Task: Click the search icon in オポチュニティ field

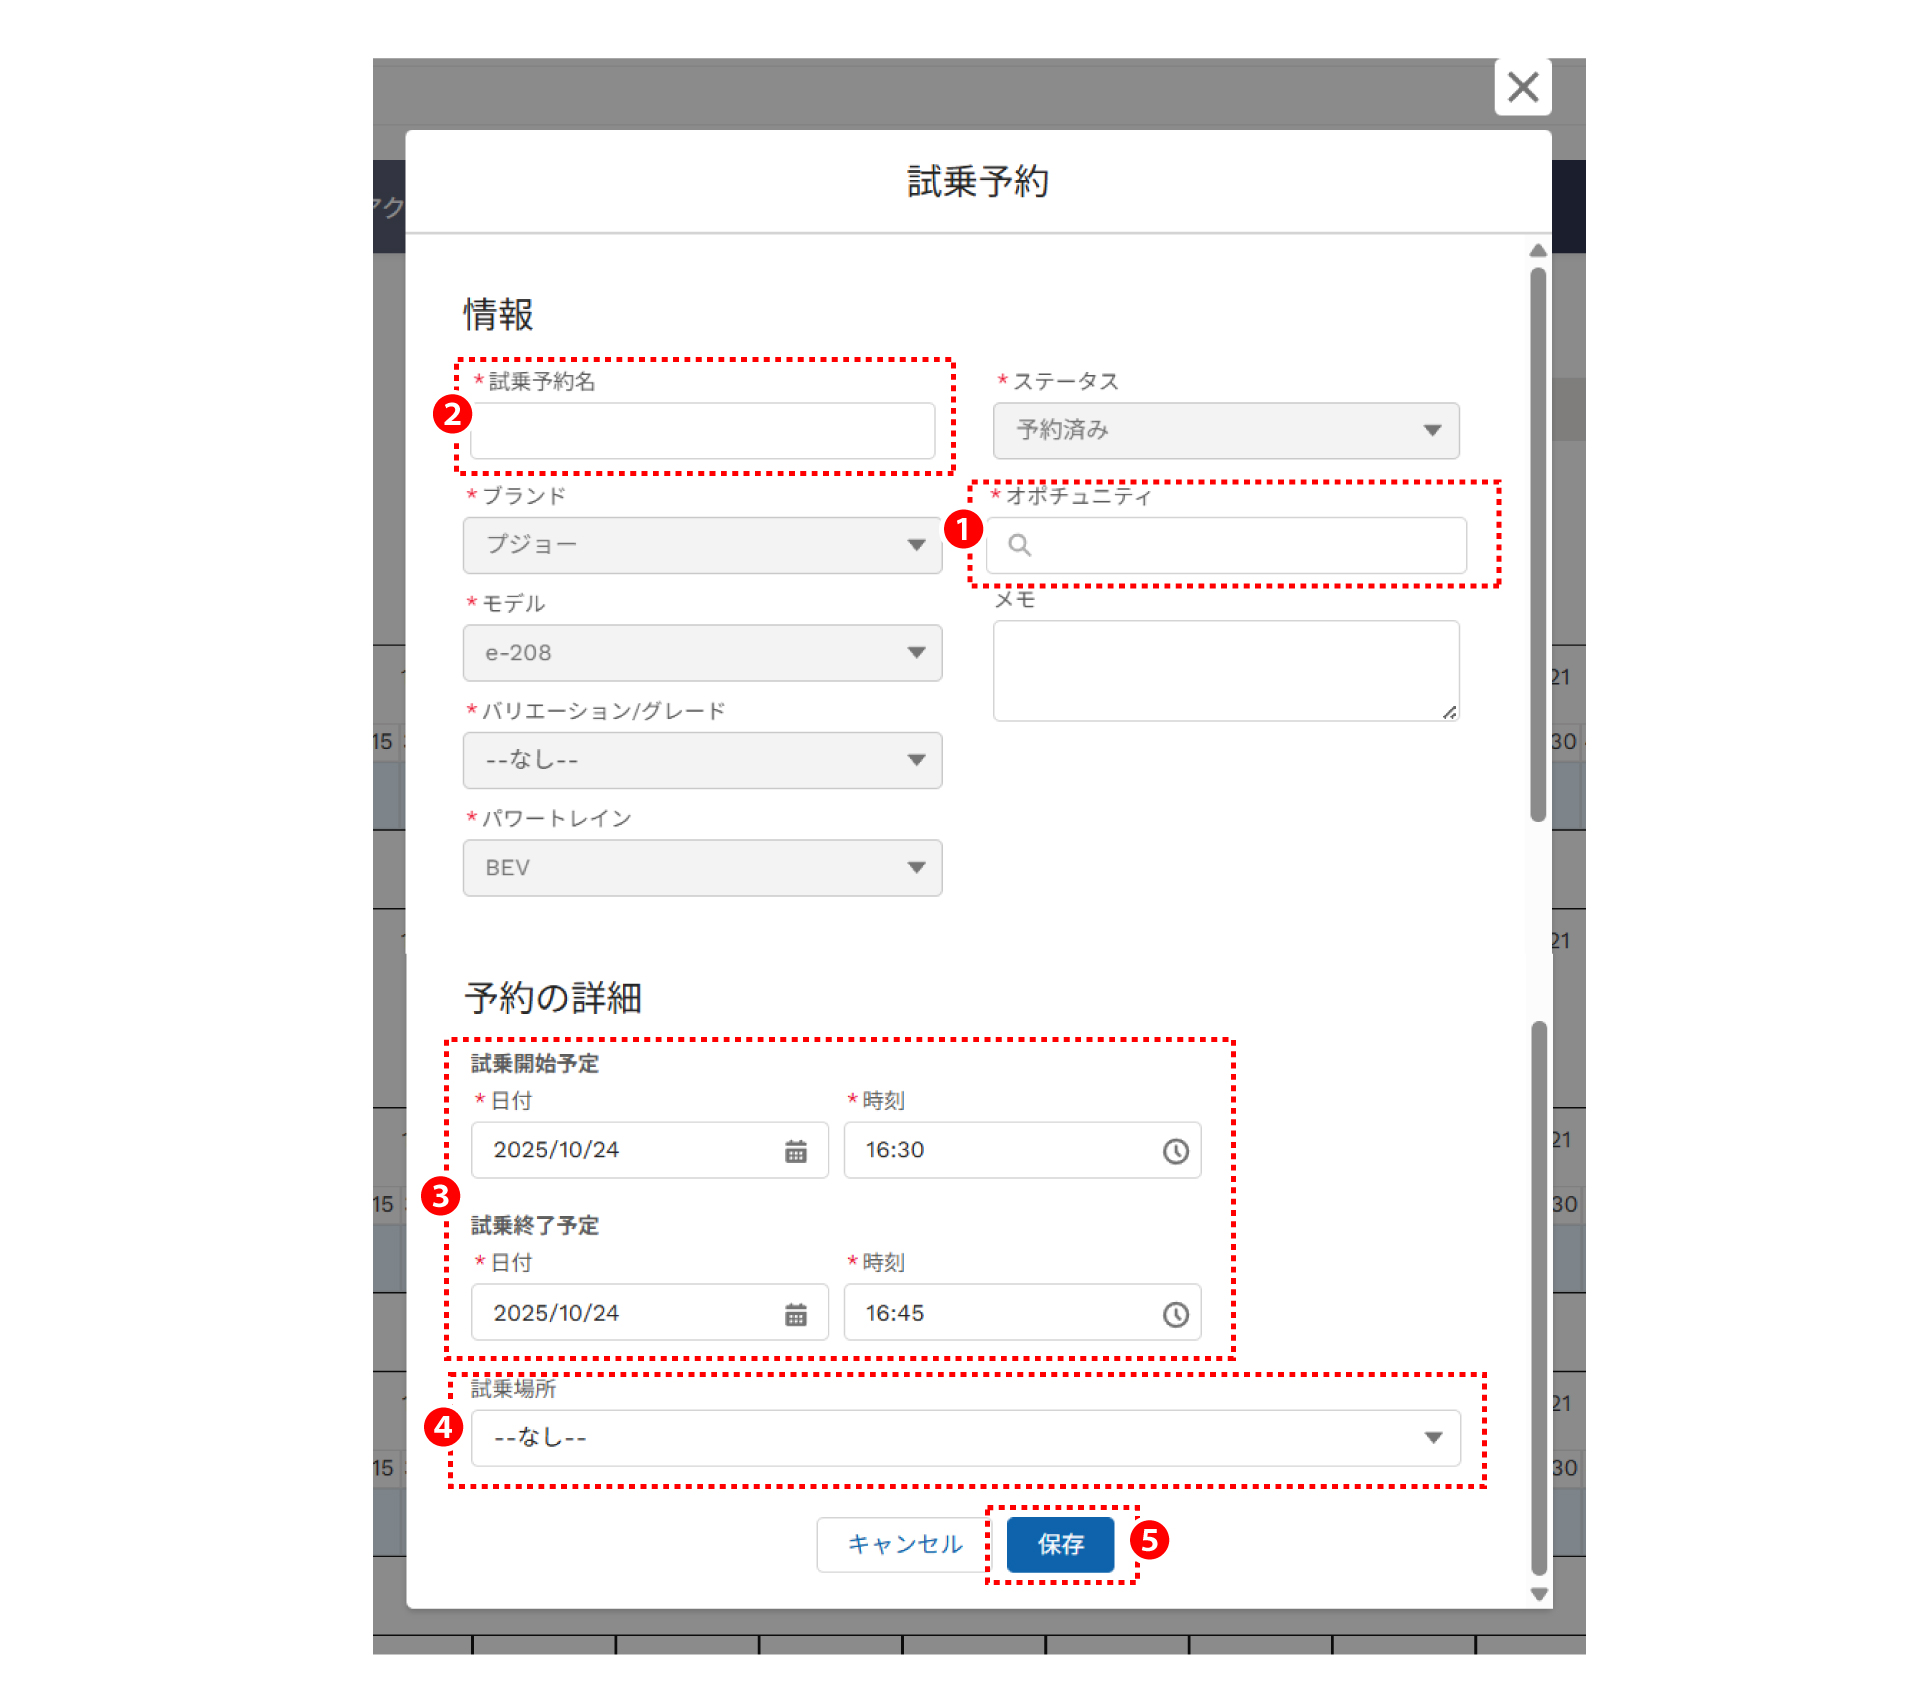Action: 1019,545
